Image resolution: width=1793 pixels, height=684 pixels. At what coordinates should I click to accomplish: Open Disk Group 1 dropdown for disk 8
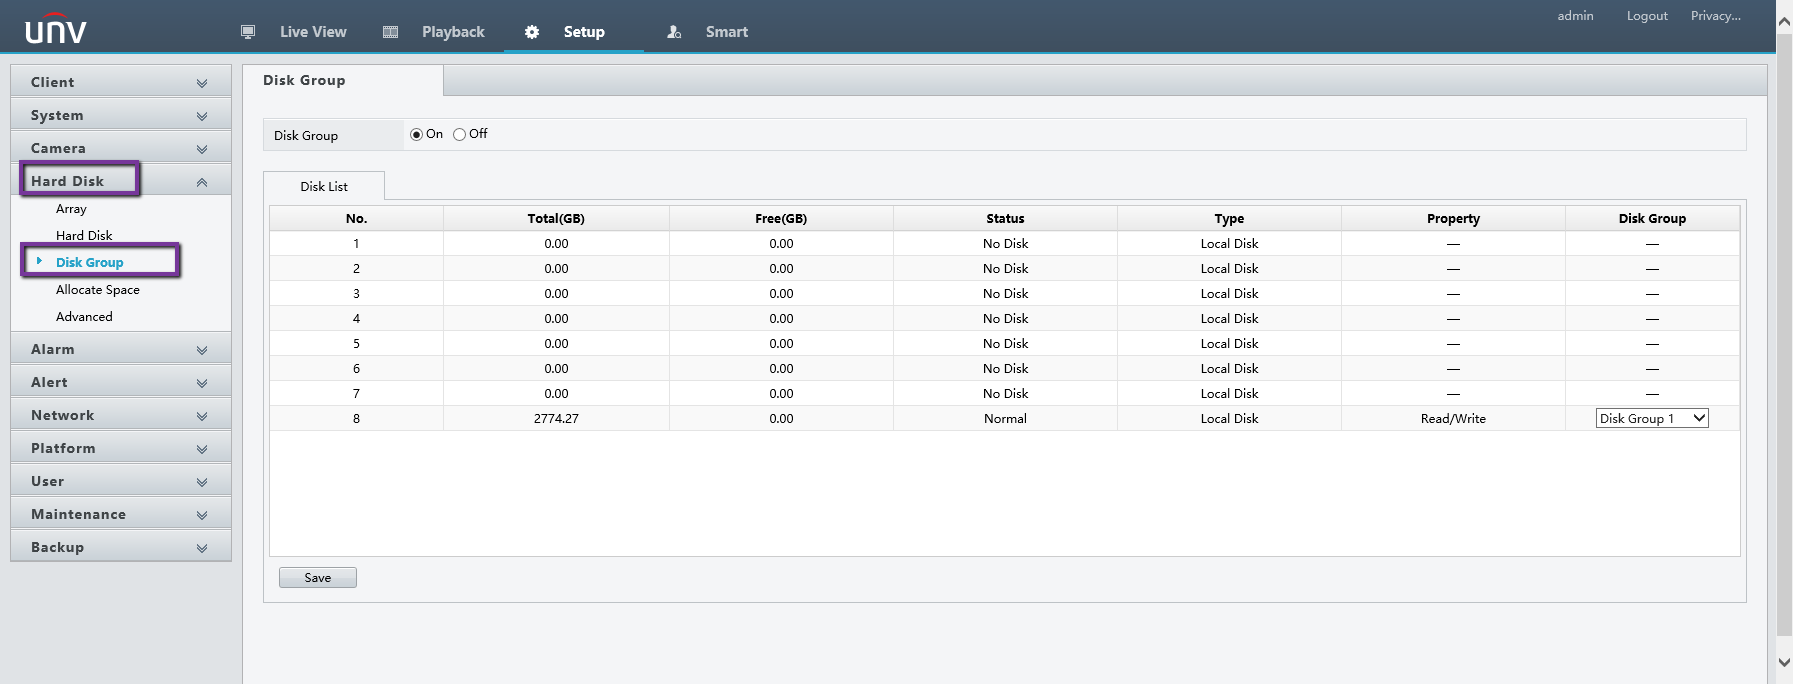pyautogui.click(x=1652, y=419)
